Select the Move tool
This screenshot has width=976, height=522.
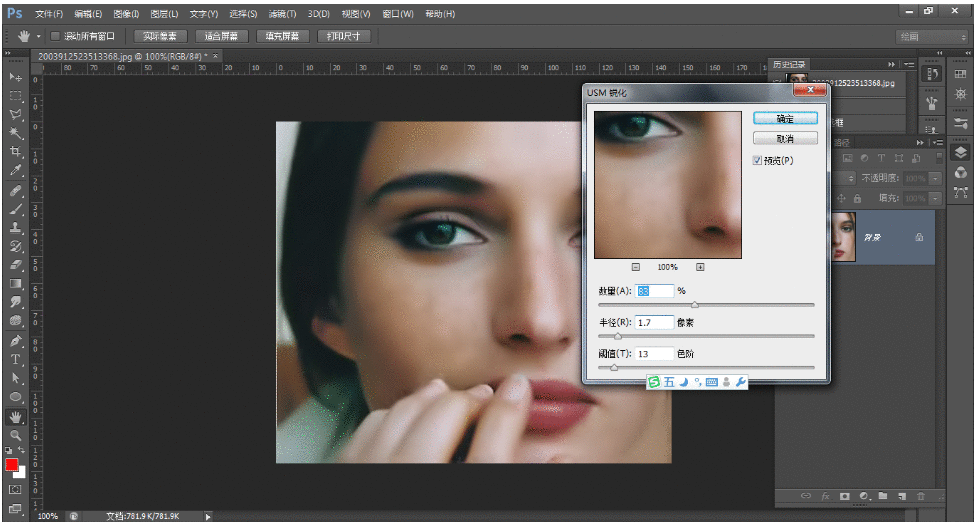click(15, 77)
